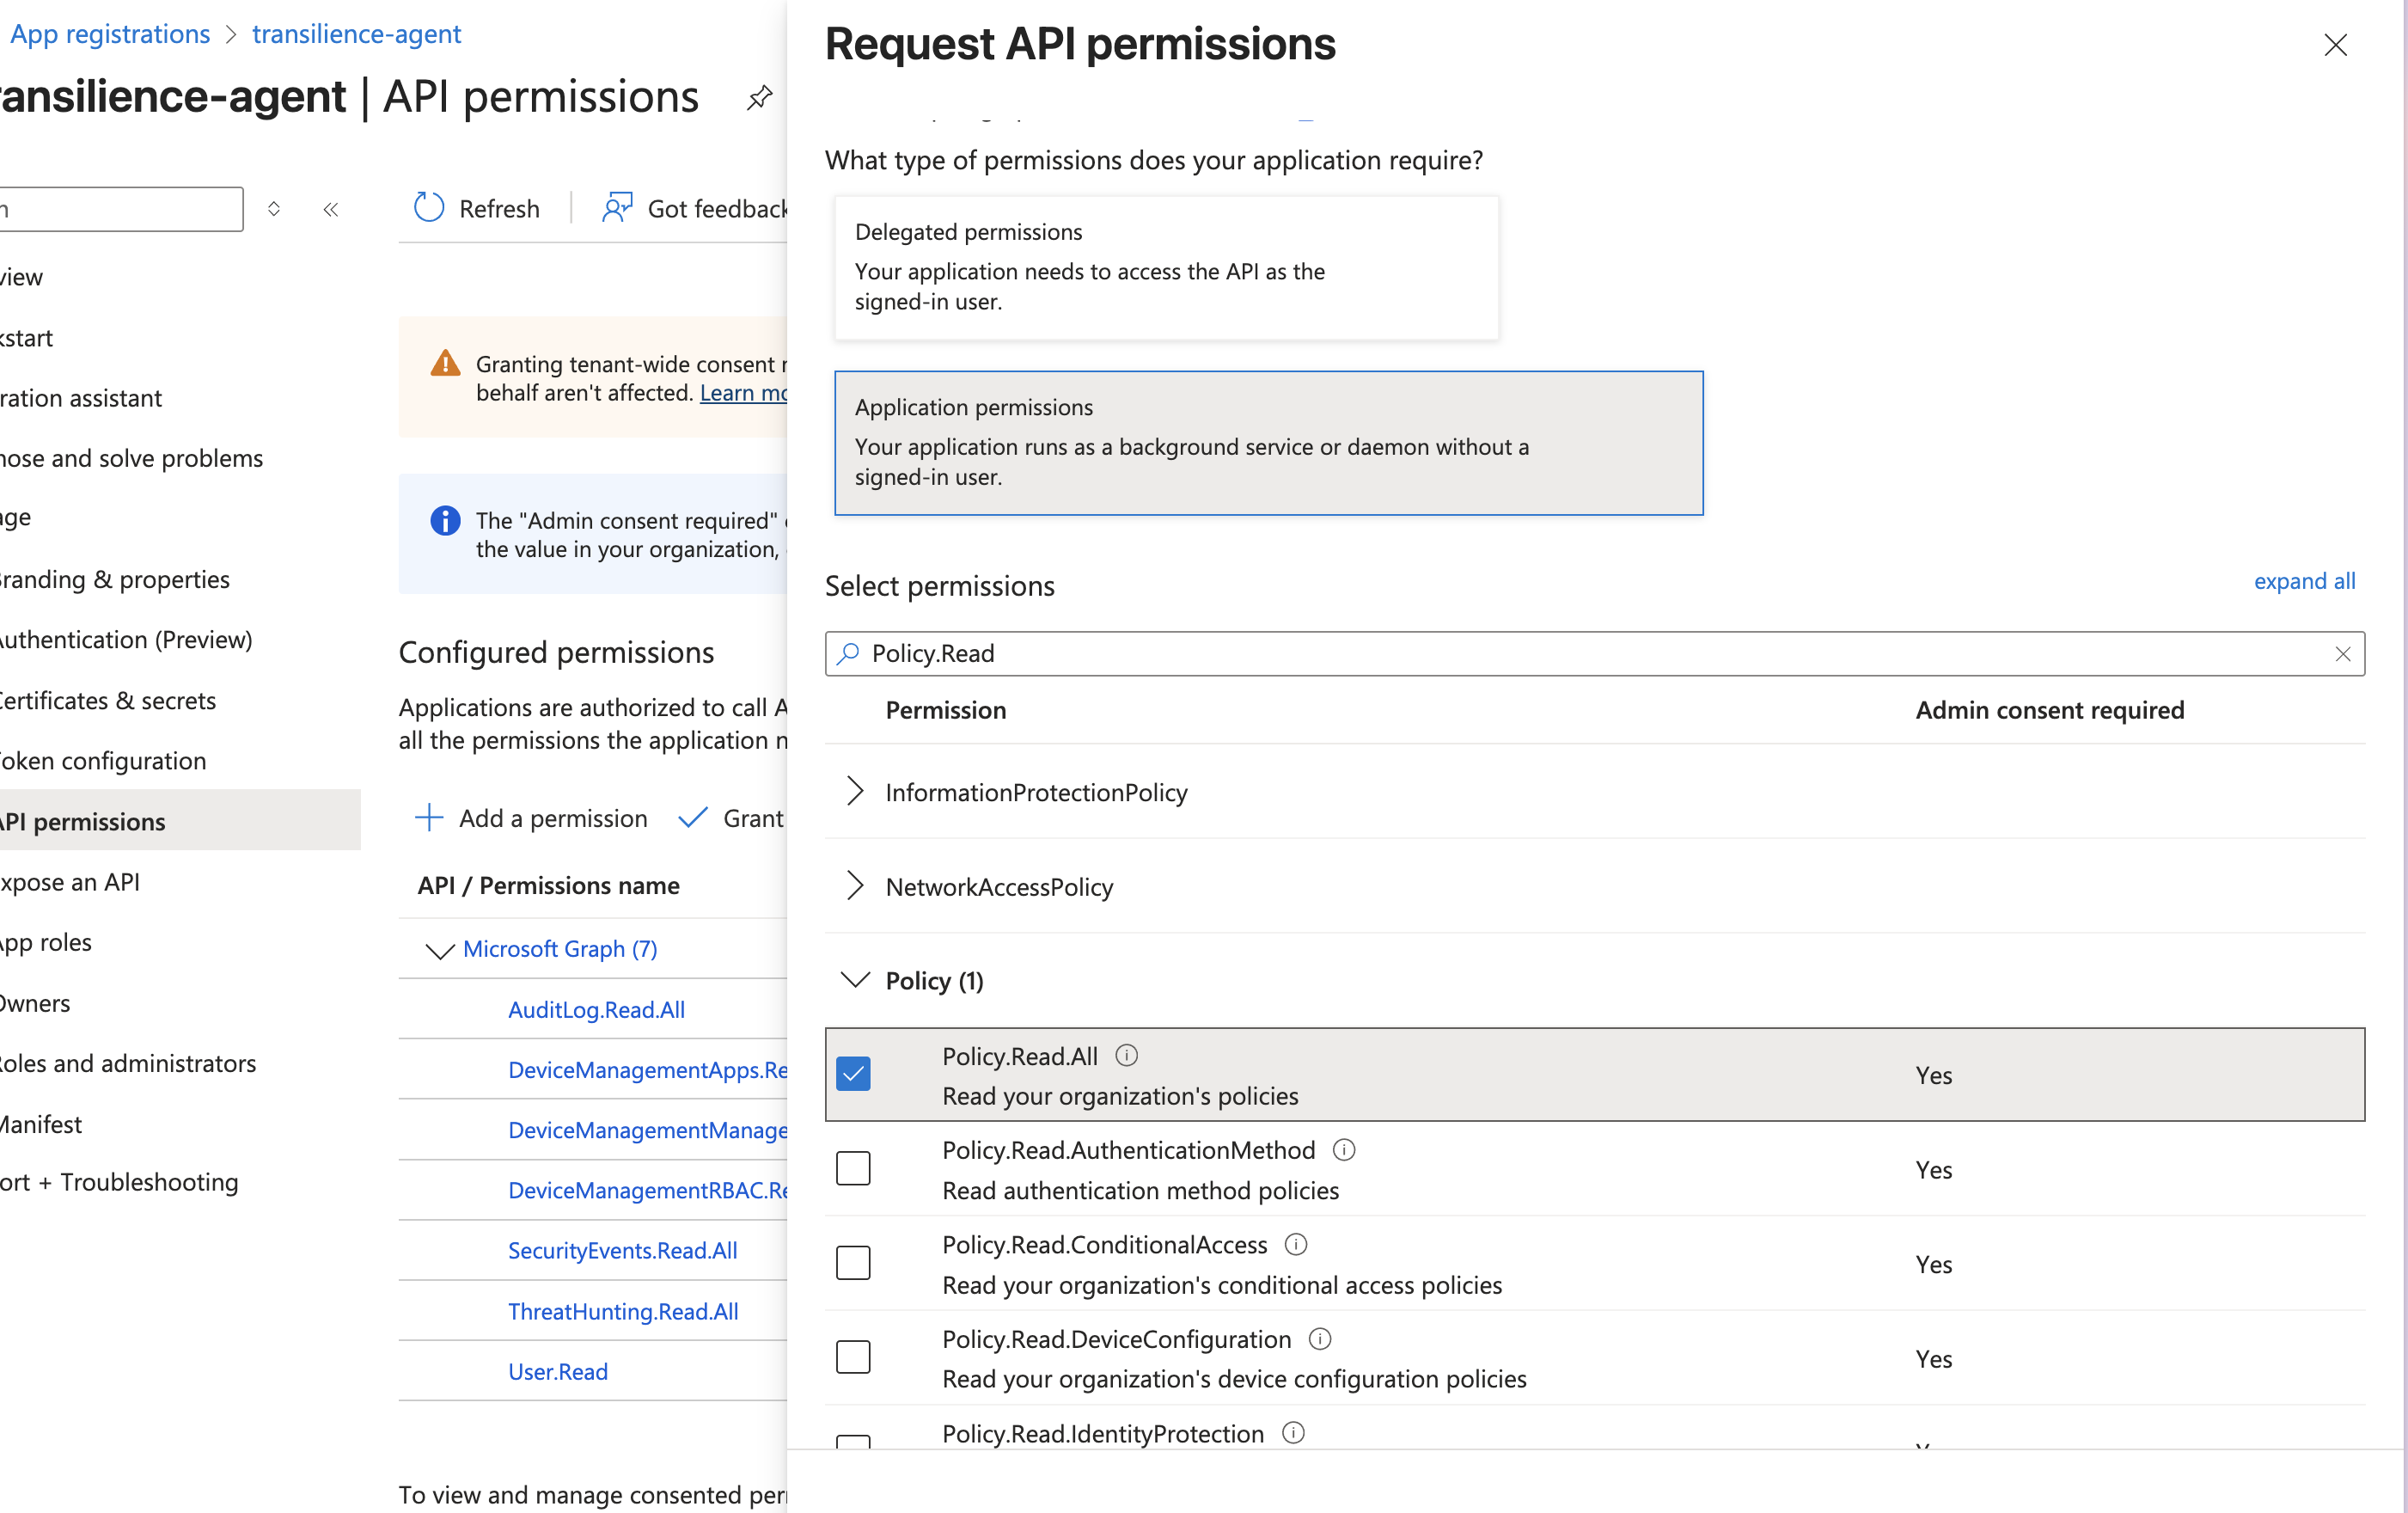The image size is (2408, 1513).
Task: Open Roles and administrators sidebar item
Action: pos(128,1063)
